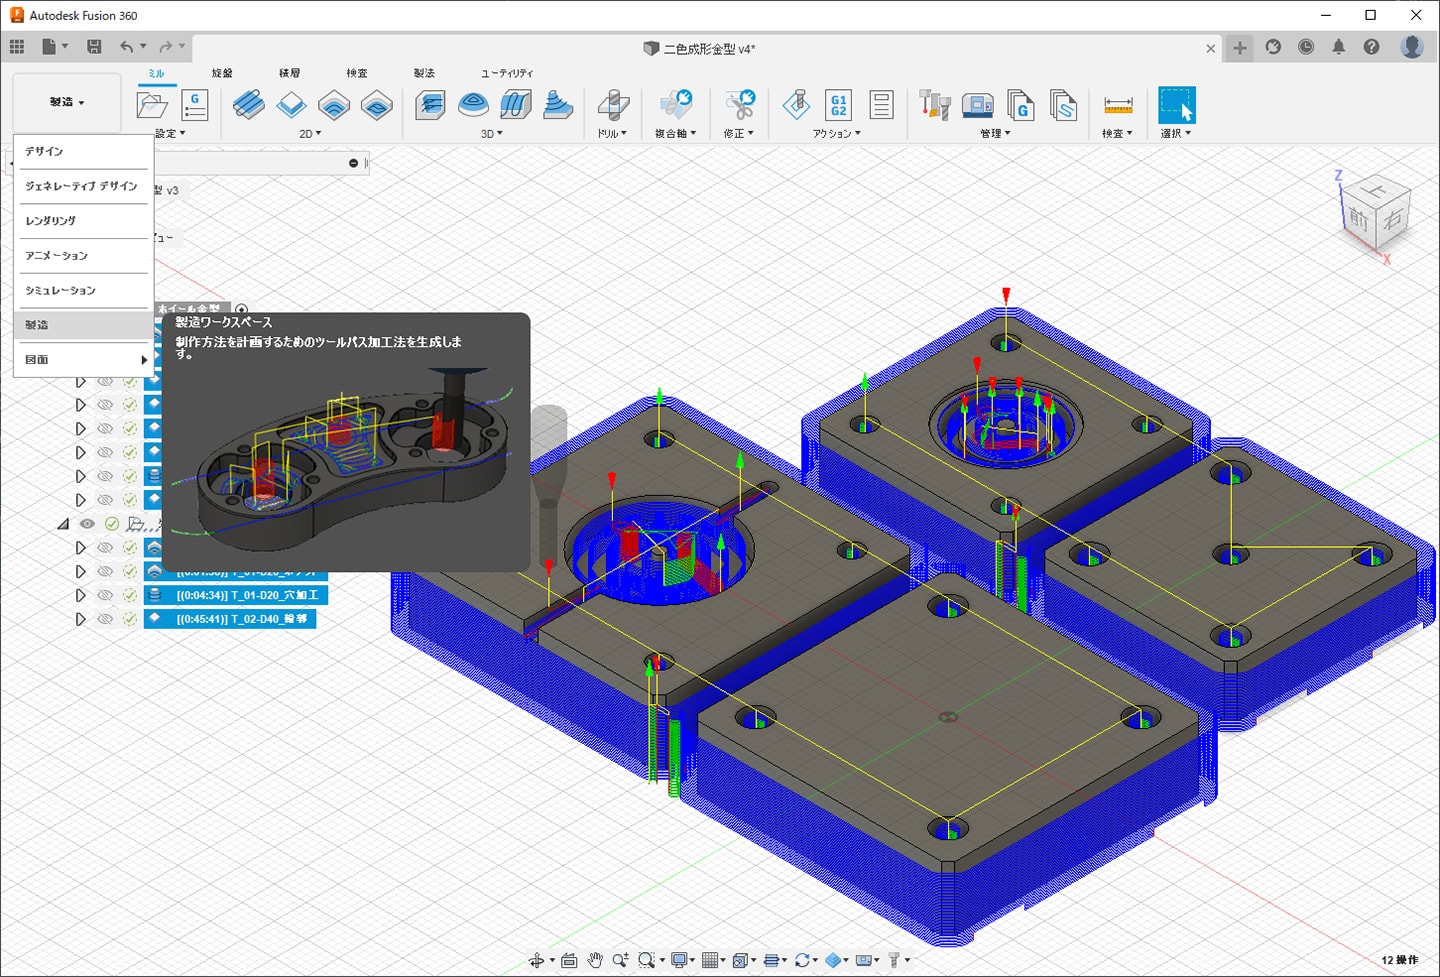The width and height of the screenshot is (1440, 977).
Task: Select the 2D Adaptive Clearing tool icon
Action: pyautogui.click(x=248, y=105)
